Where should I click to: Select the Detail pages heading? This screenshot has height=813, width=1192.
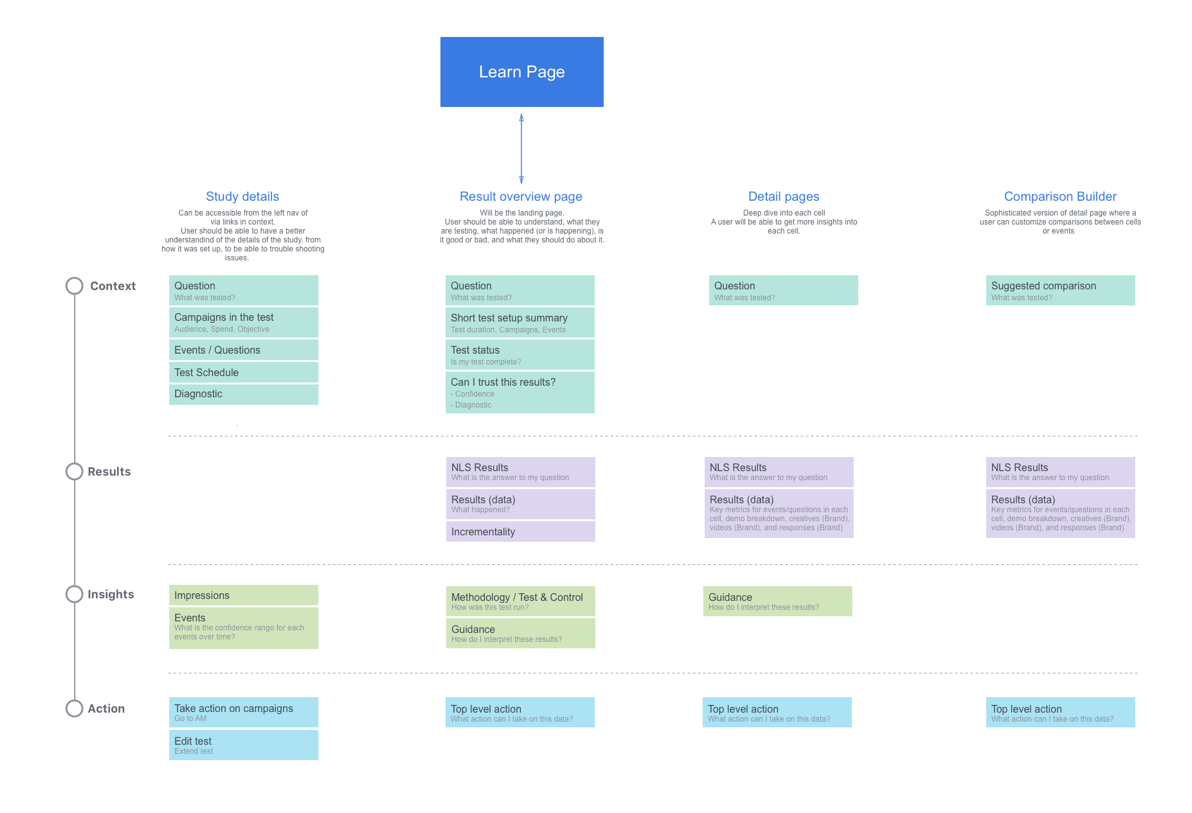coord(783,196)
